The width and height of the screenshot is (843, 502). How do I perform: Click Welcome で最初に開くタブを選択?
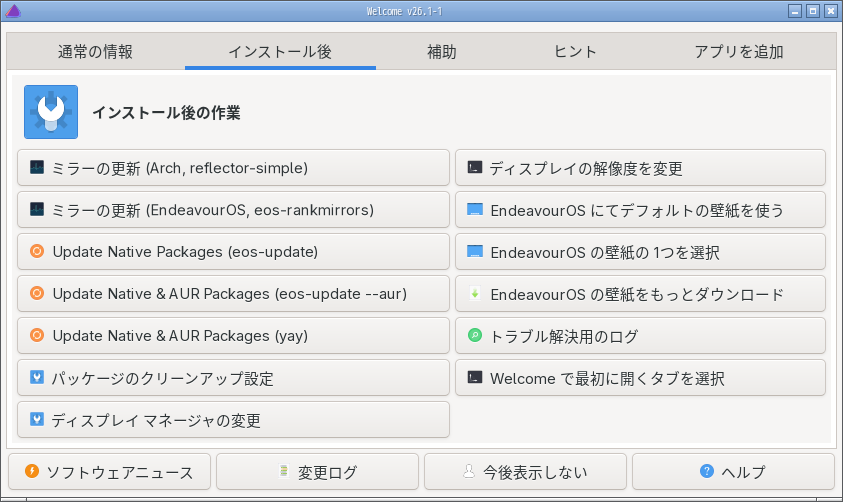640,378
